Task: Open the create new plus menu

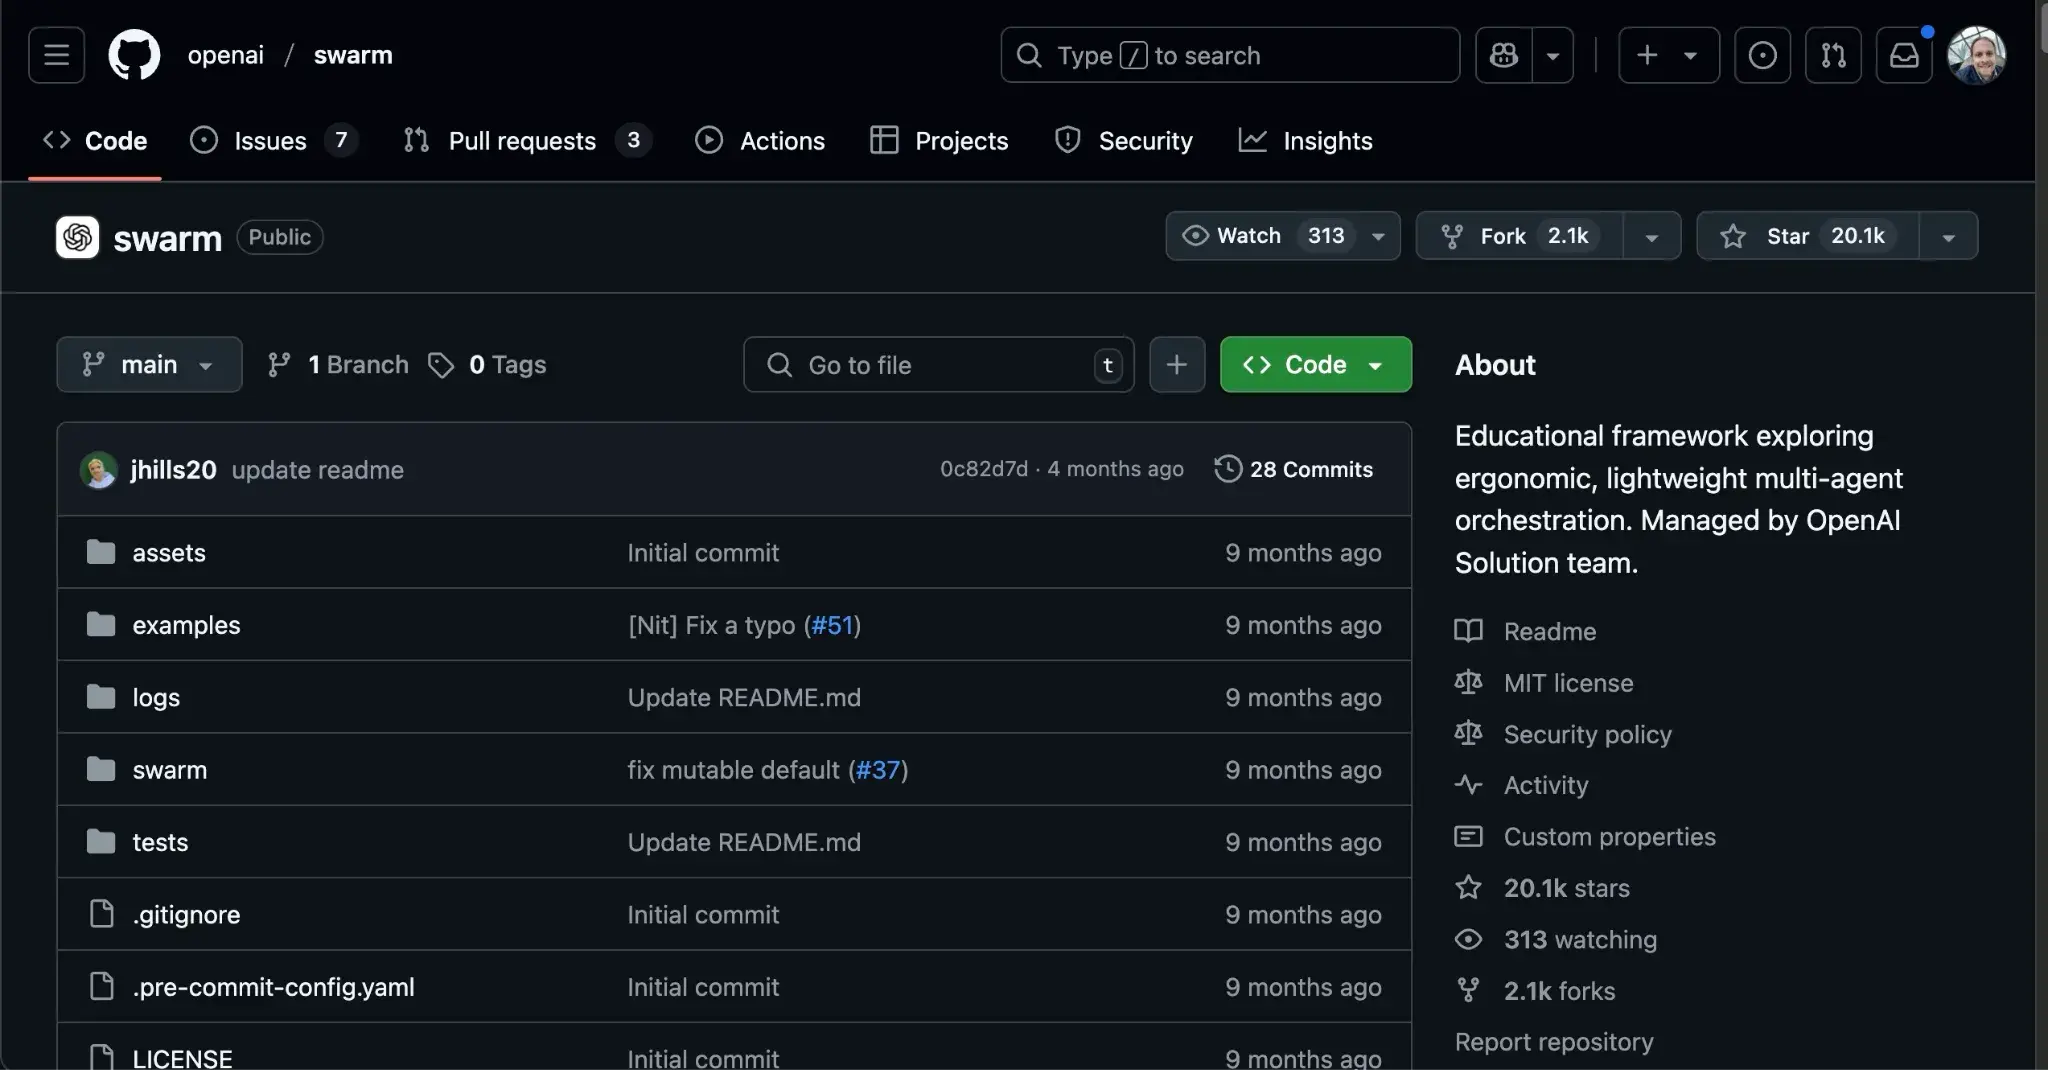Action: pyautogui.click(x=1669, y=55)
